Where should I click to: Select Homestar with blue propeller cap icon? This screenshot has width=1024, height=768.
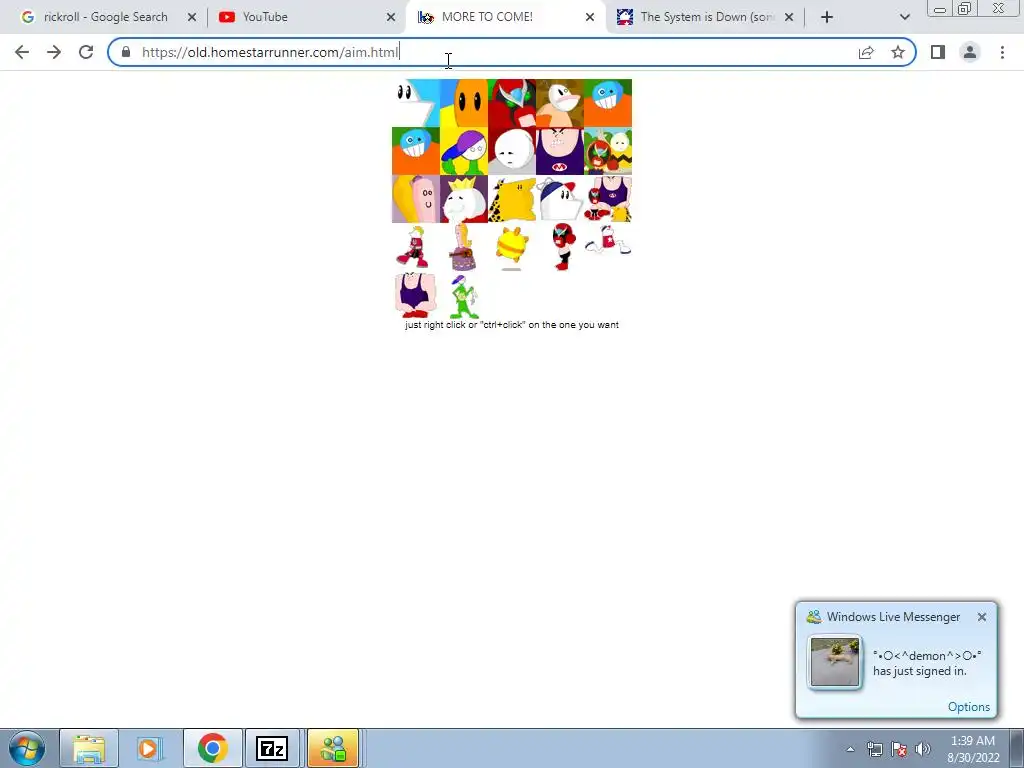point(560,199)
